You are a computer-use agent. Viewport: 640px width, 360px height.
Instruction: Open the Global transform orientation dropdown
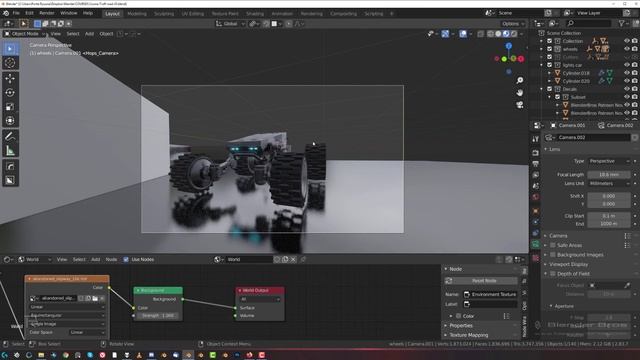click(231, 24)
